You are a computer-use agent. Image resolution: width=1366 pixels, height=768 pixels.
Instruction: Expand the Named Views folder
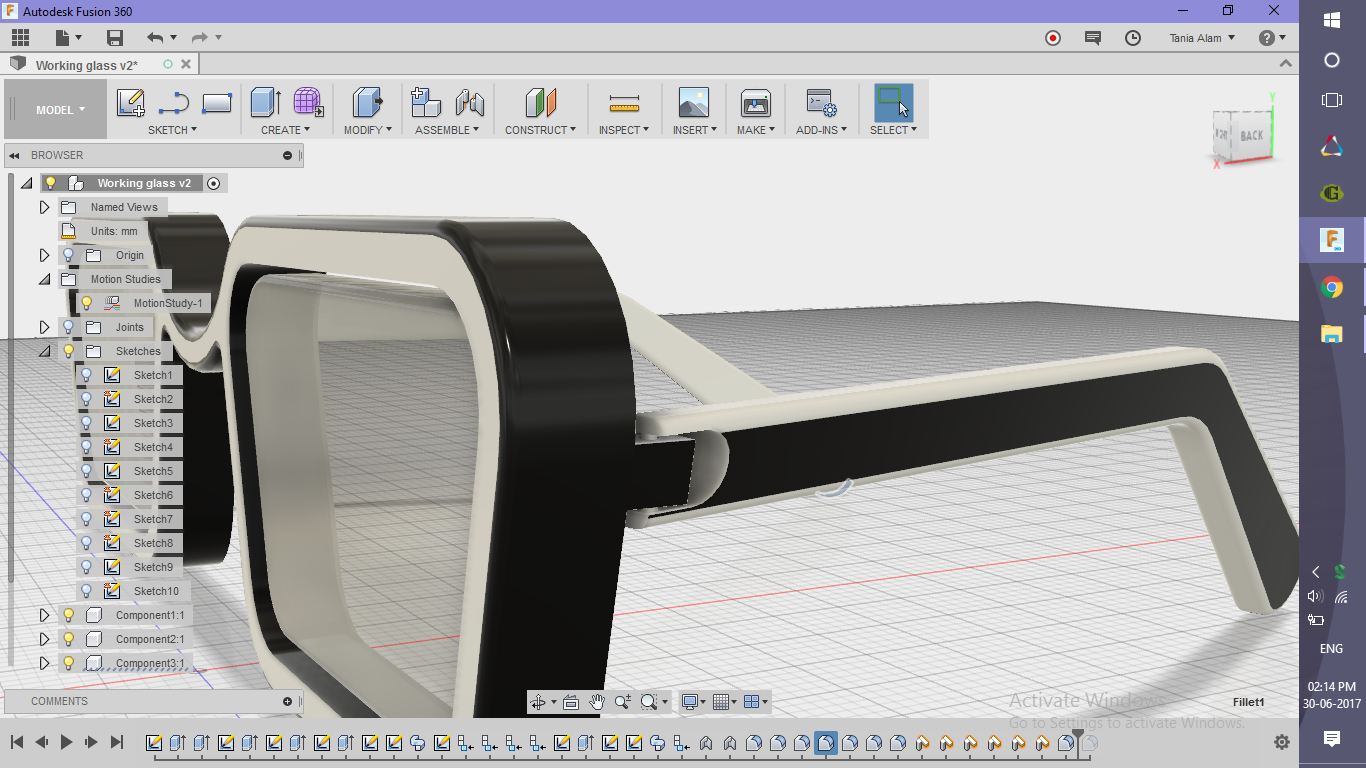44,207
